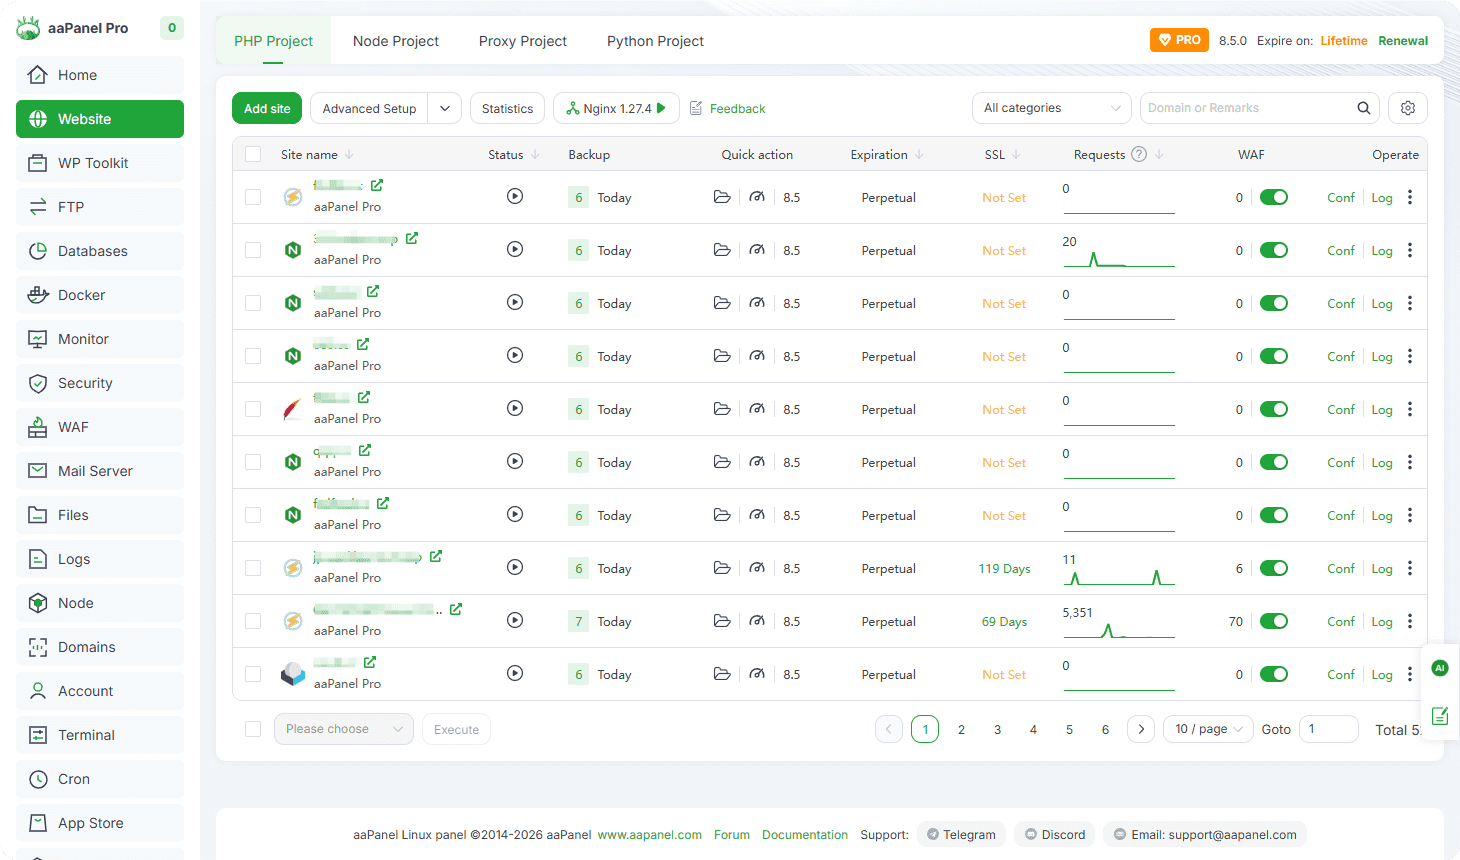Disable WAF toggle for the 5,351 requests site

point(1273,621)
